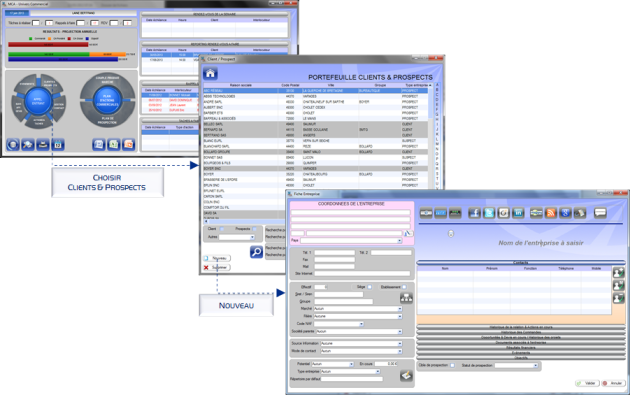This screenshot has width=630, height=395.
Task: Expand Documents associés à l'entreprise bar
Action: (x=521, y=342)
